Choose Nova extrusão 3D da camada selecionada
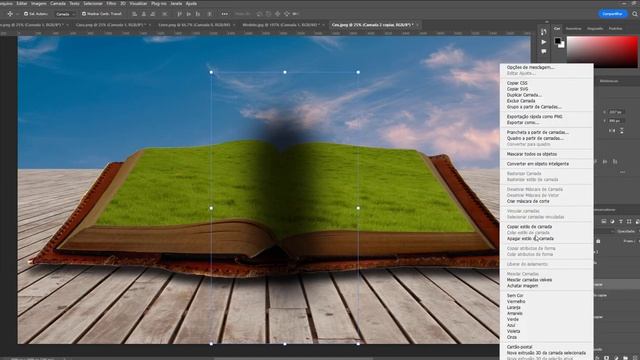This screenshot has height=360, width=640. (546, 353)
